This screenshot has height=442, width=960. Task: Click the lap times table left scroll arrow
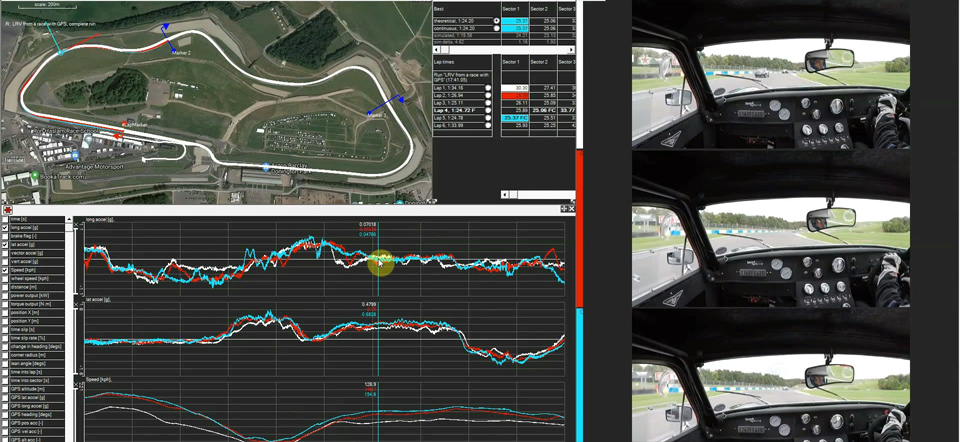coord(504,195)
